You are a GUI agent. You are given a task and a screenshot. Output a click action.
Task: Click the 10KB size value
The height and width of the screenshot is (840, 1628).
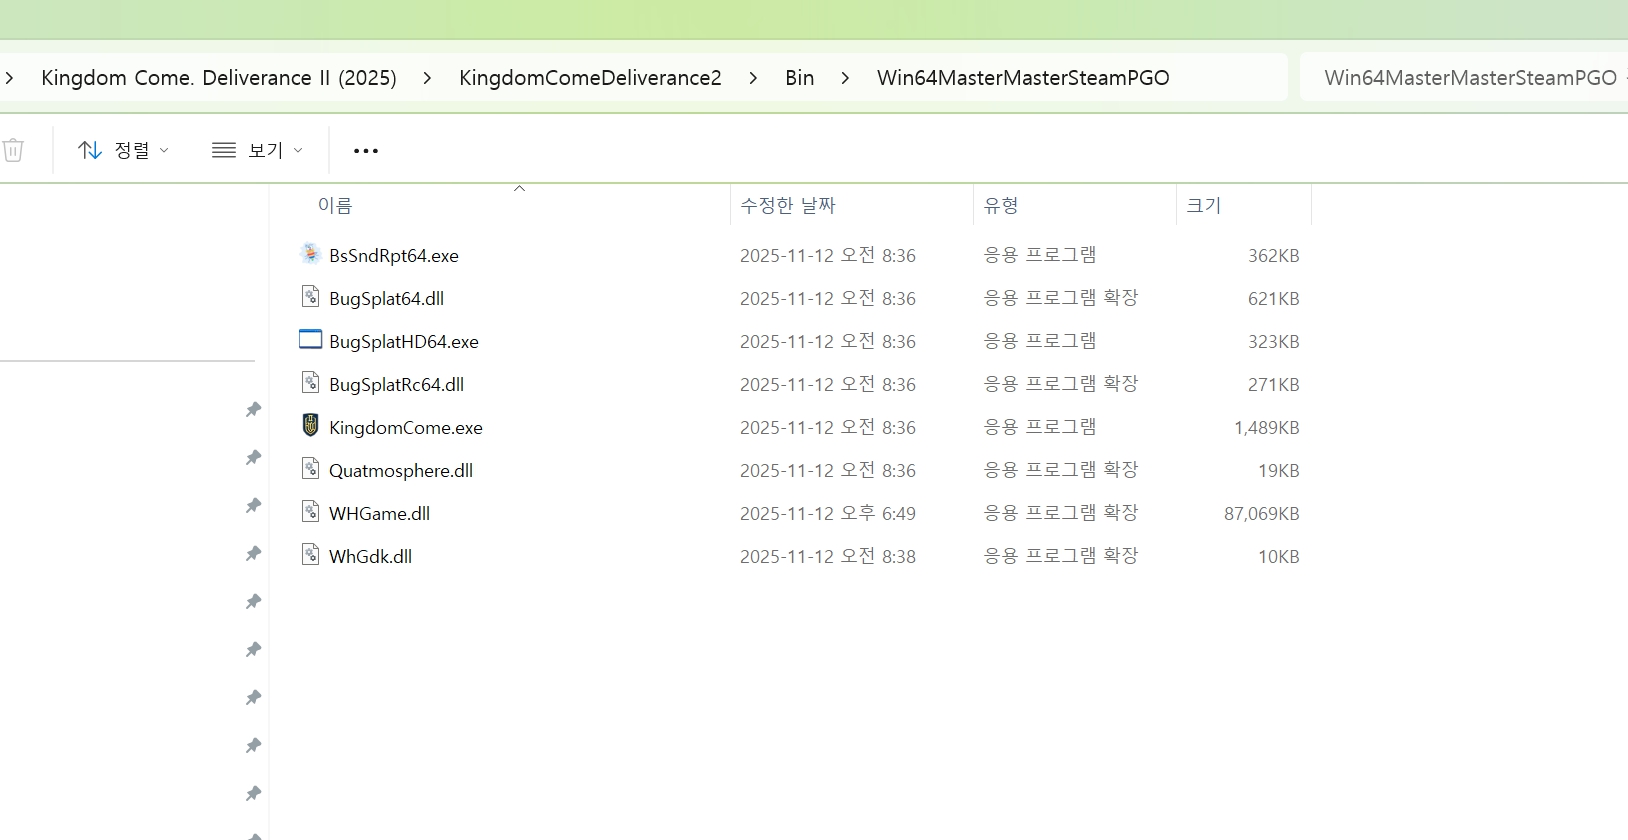click(1279, 556)
